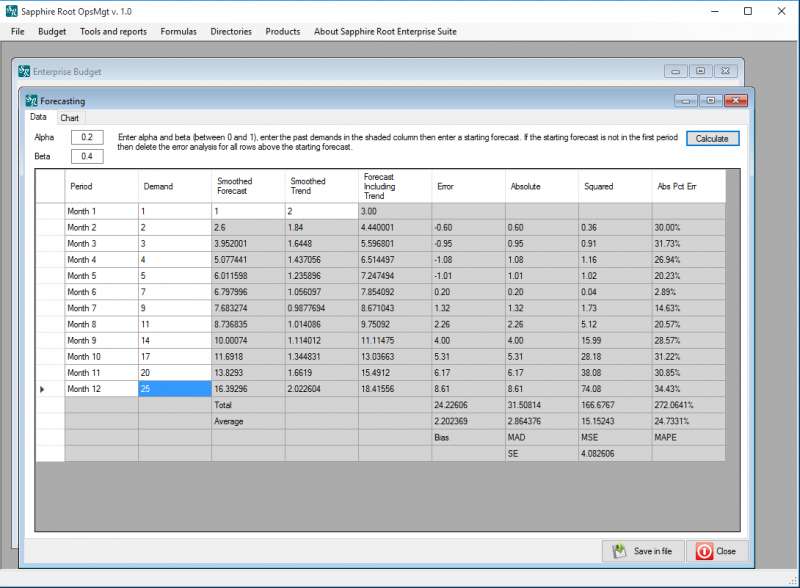Click the MAD label cell

pos(542,437)
